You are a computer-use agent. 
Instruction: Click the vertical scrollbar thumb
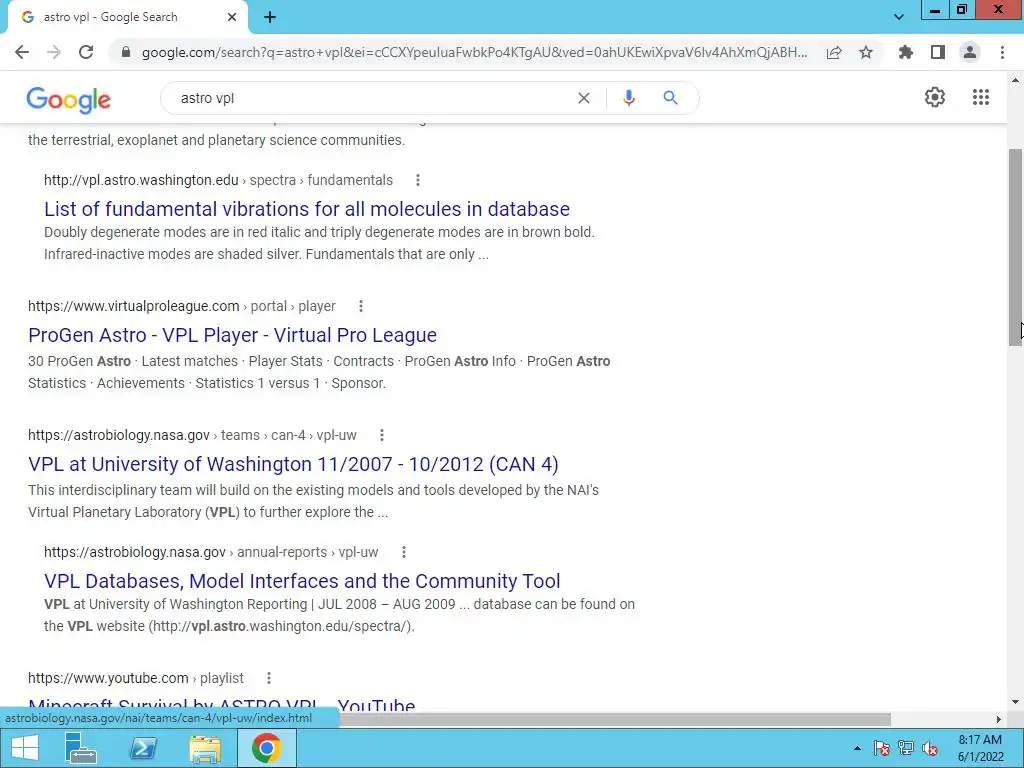point(1015,248)
